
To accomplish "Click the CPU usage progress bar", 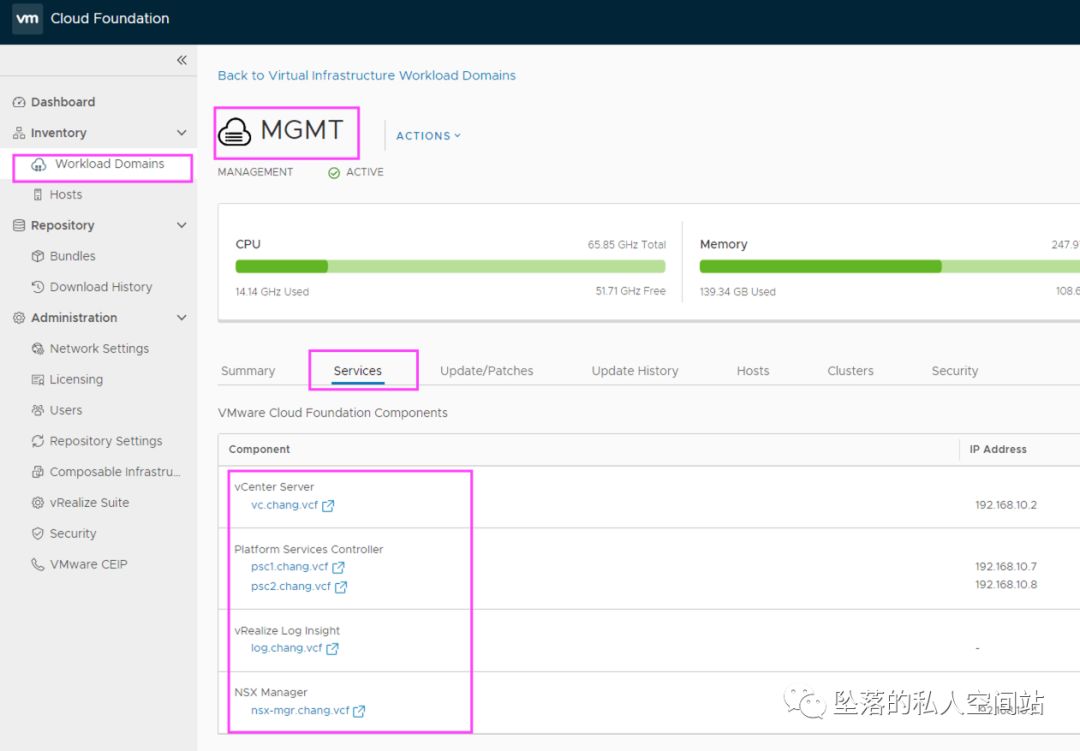I will pyautogui.click(x=450, y=267).
